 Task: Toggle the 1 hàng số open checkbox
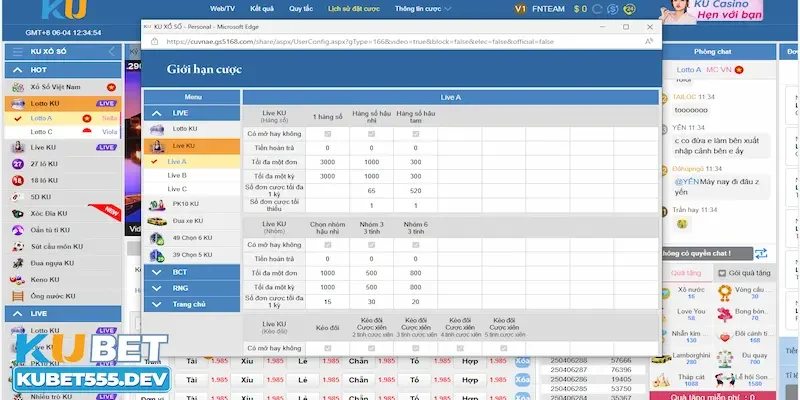pyautogui.click(x=327, y=132)
